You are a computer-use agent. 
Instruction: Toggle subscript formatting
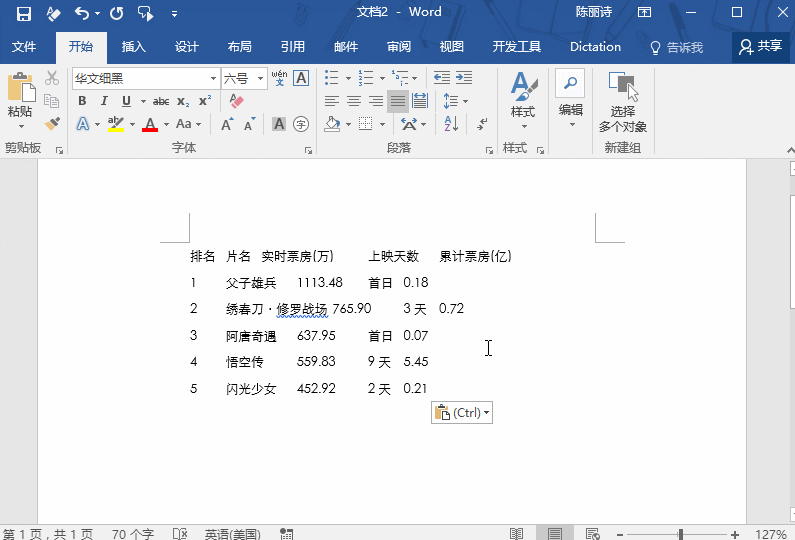click(x=183, y=101)
